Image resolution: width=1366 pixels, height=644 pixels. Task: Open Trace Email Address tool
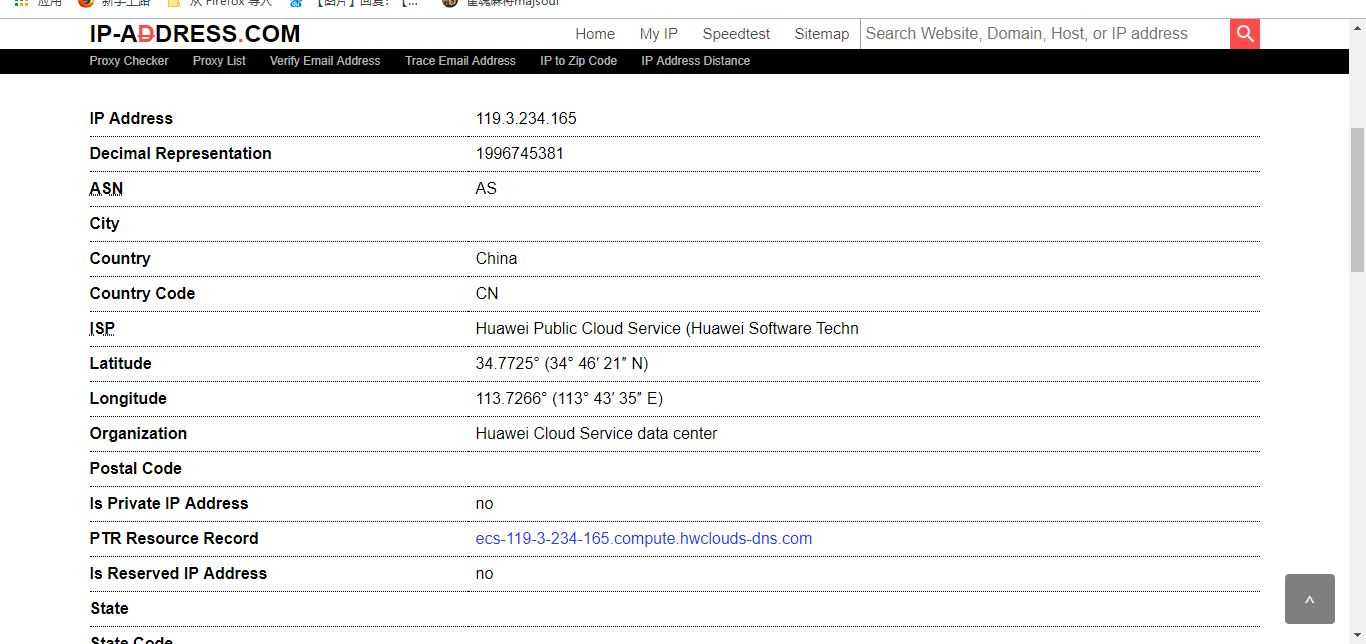(460, 61)
